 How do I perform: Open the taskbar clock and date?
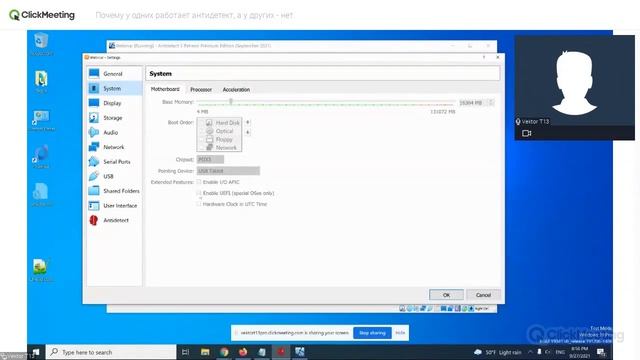pos(580,352)
